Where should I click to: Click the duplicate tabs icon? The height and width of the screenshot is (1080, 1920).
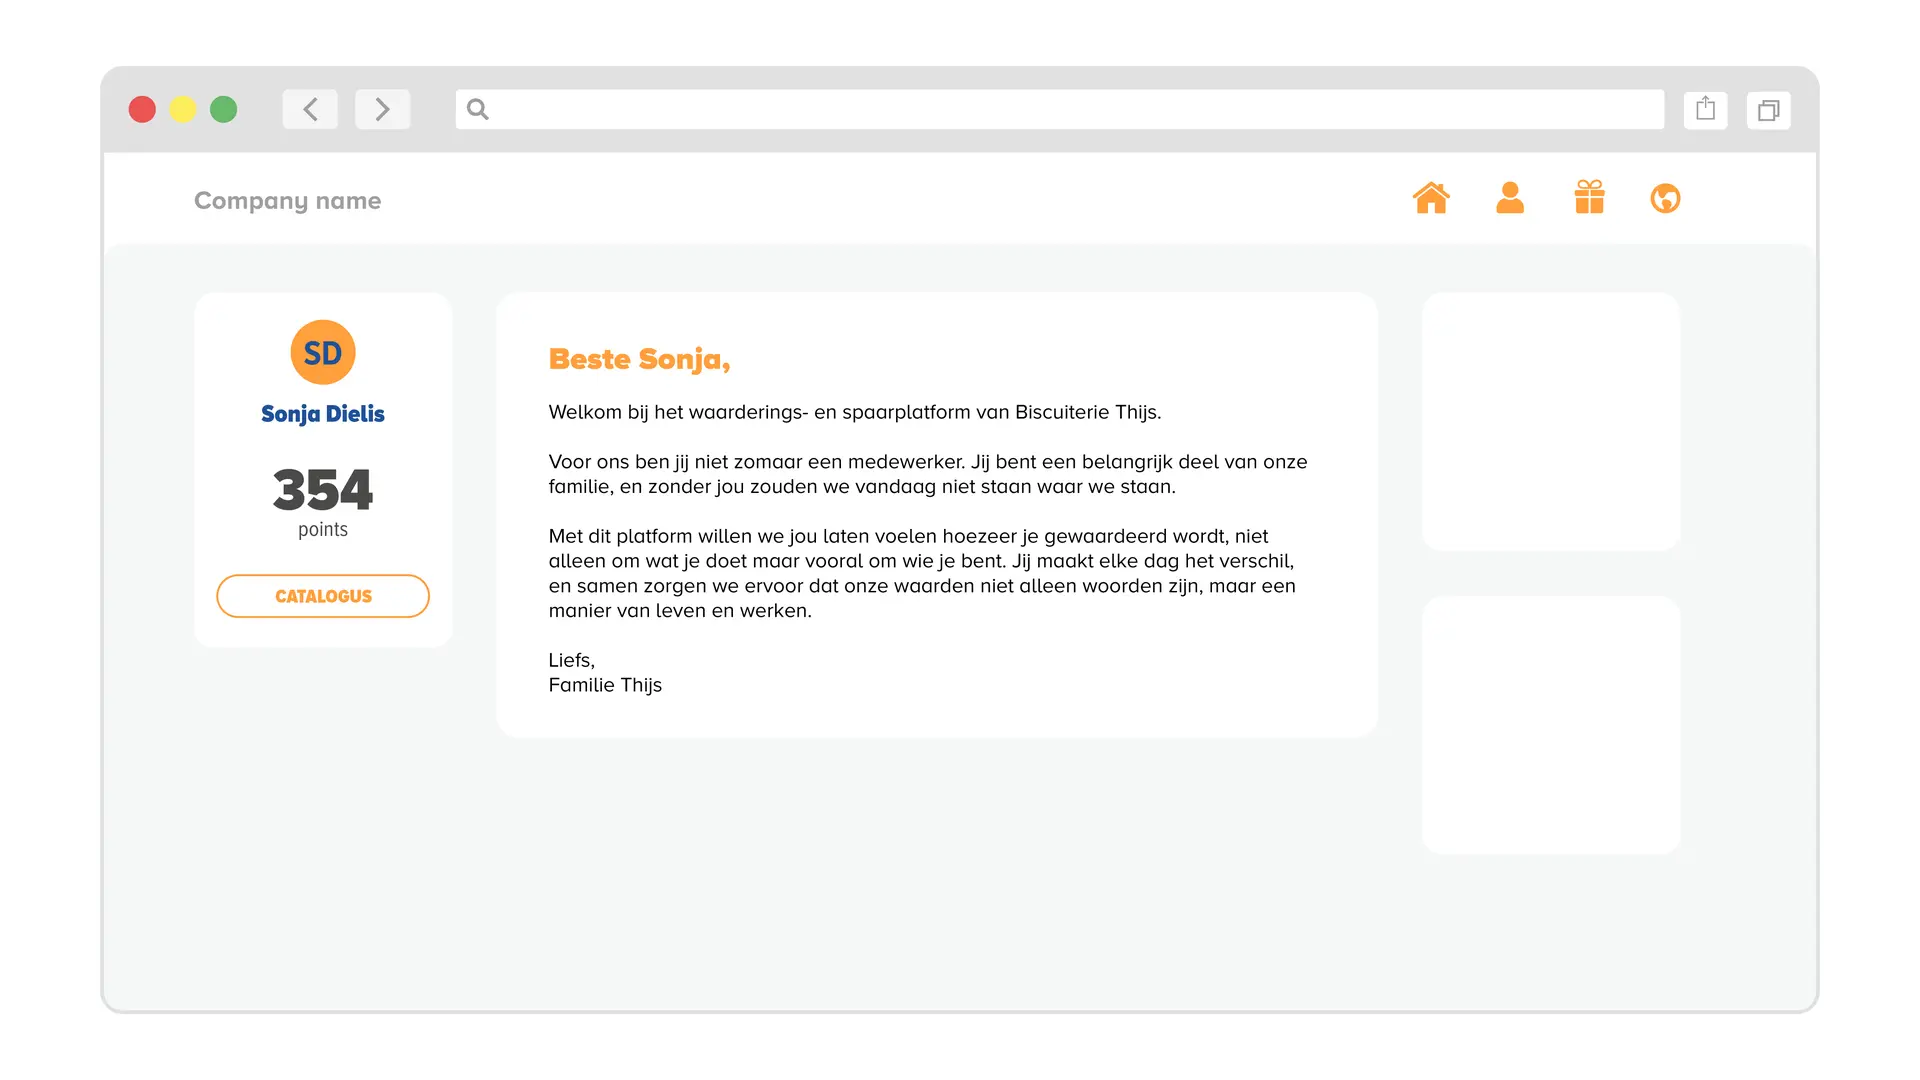click(1768, 110)
